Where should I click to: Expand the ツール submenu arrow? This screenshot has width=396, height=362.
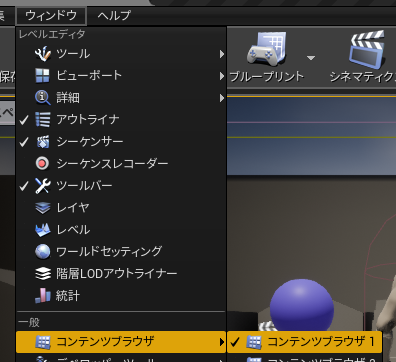pyautogui.click(x=222, y=54)
